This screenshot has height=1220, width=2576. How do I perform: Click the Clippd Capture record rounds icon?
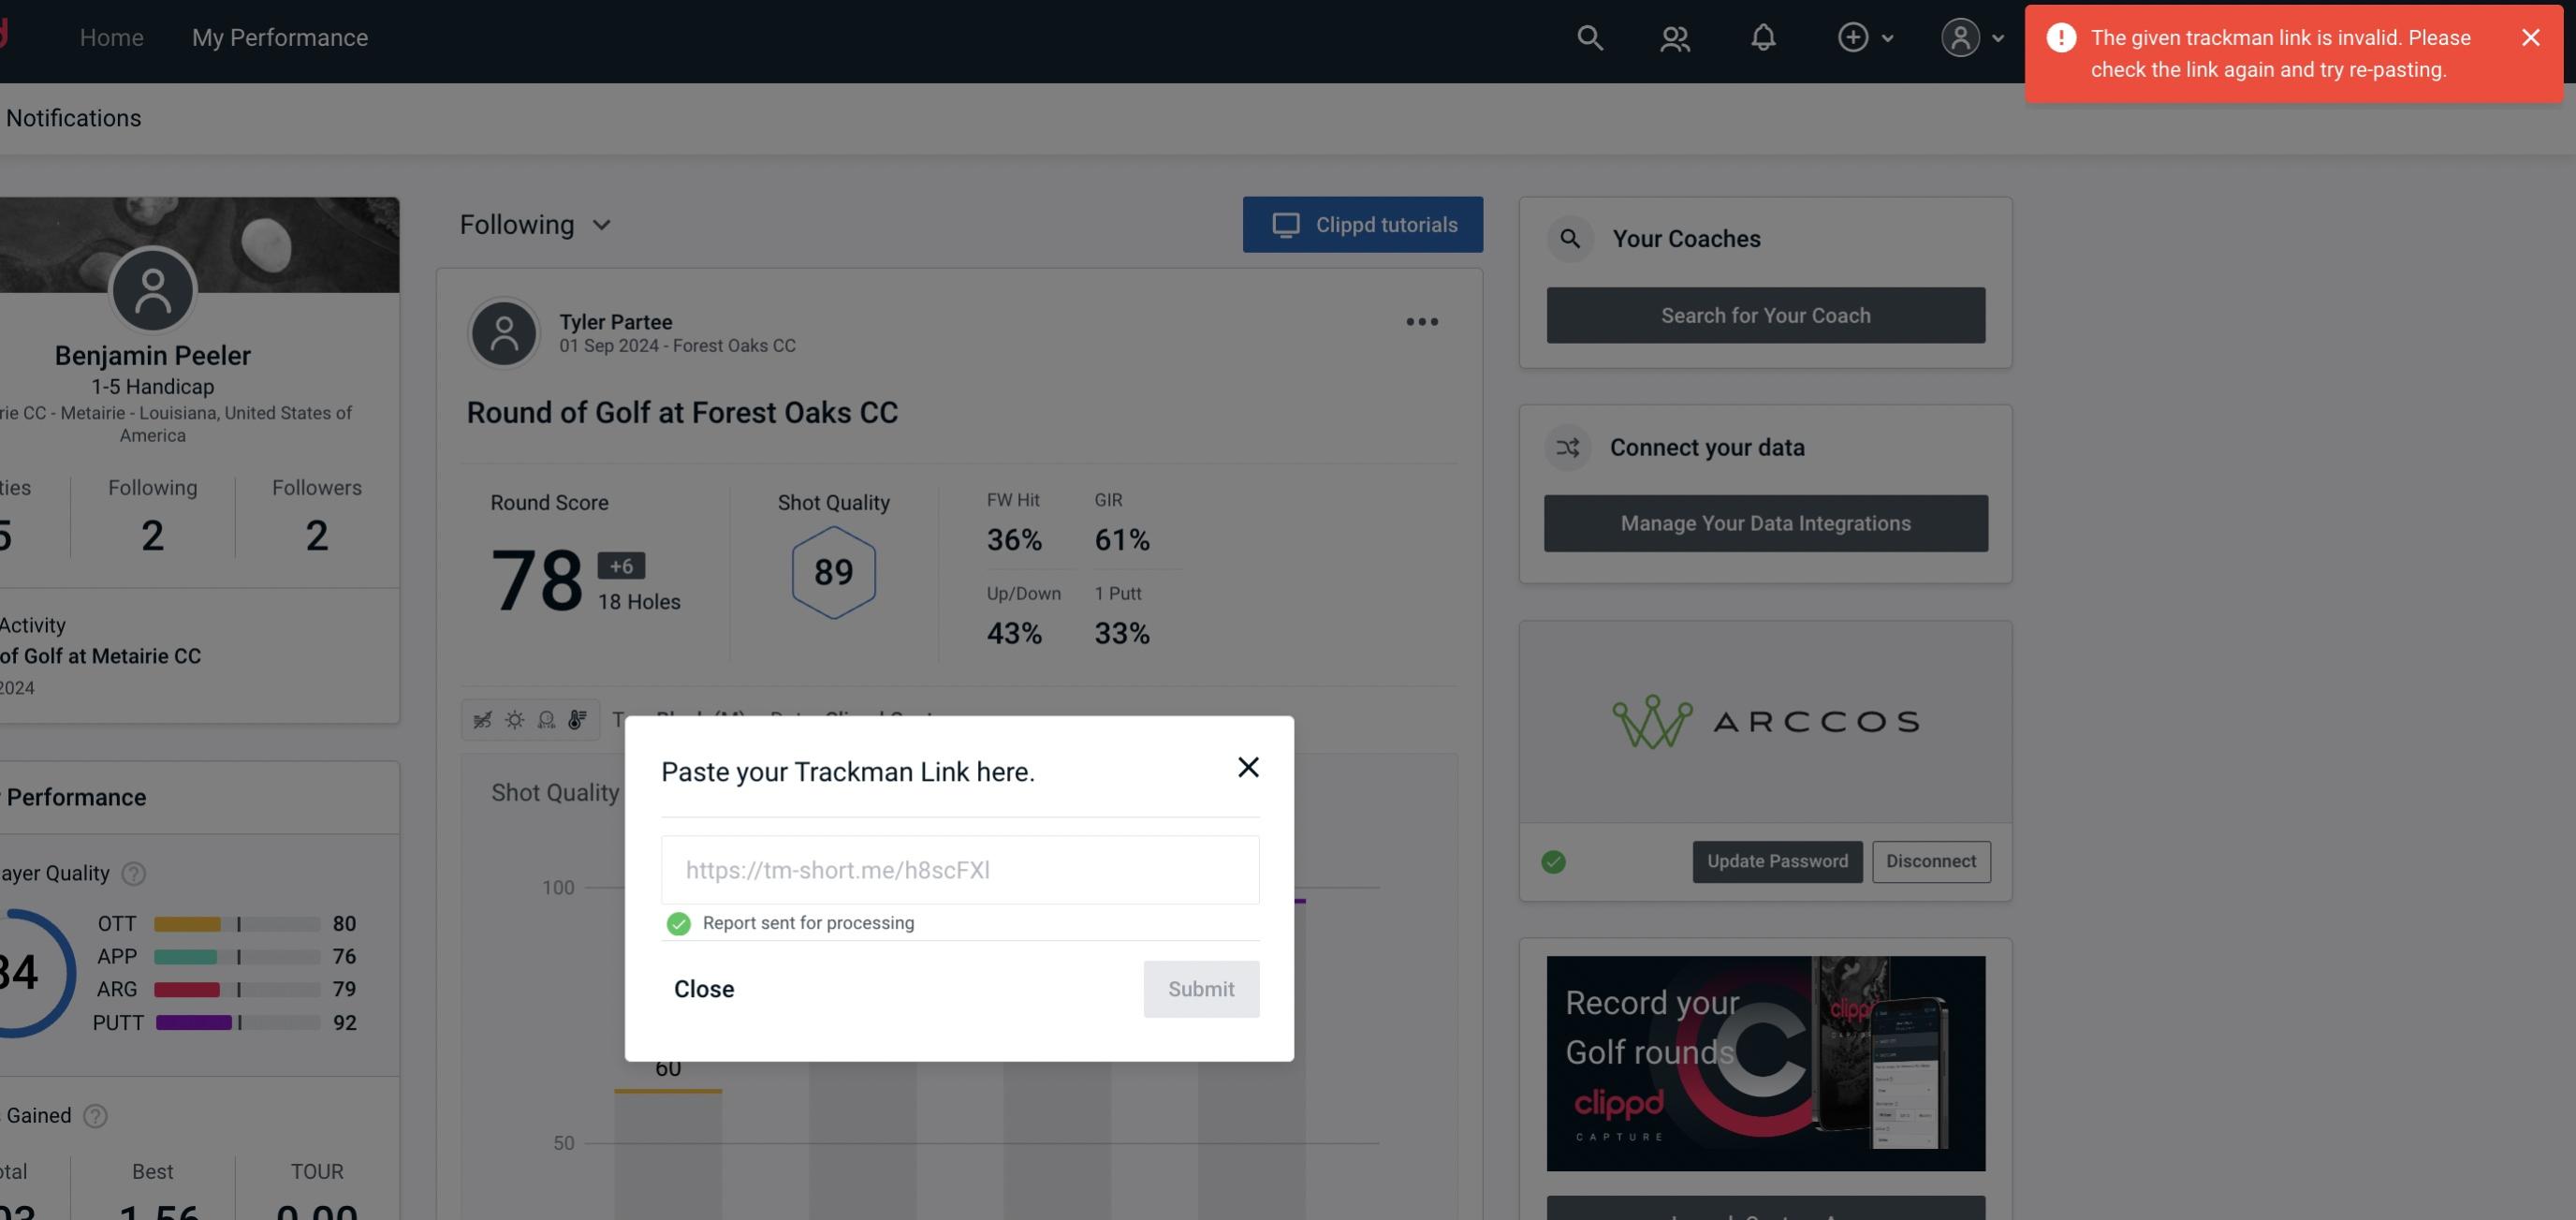pyautogui.click(x=1766, y=1062)
